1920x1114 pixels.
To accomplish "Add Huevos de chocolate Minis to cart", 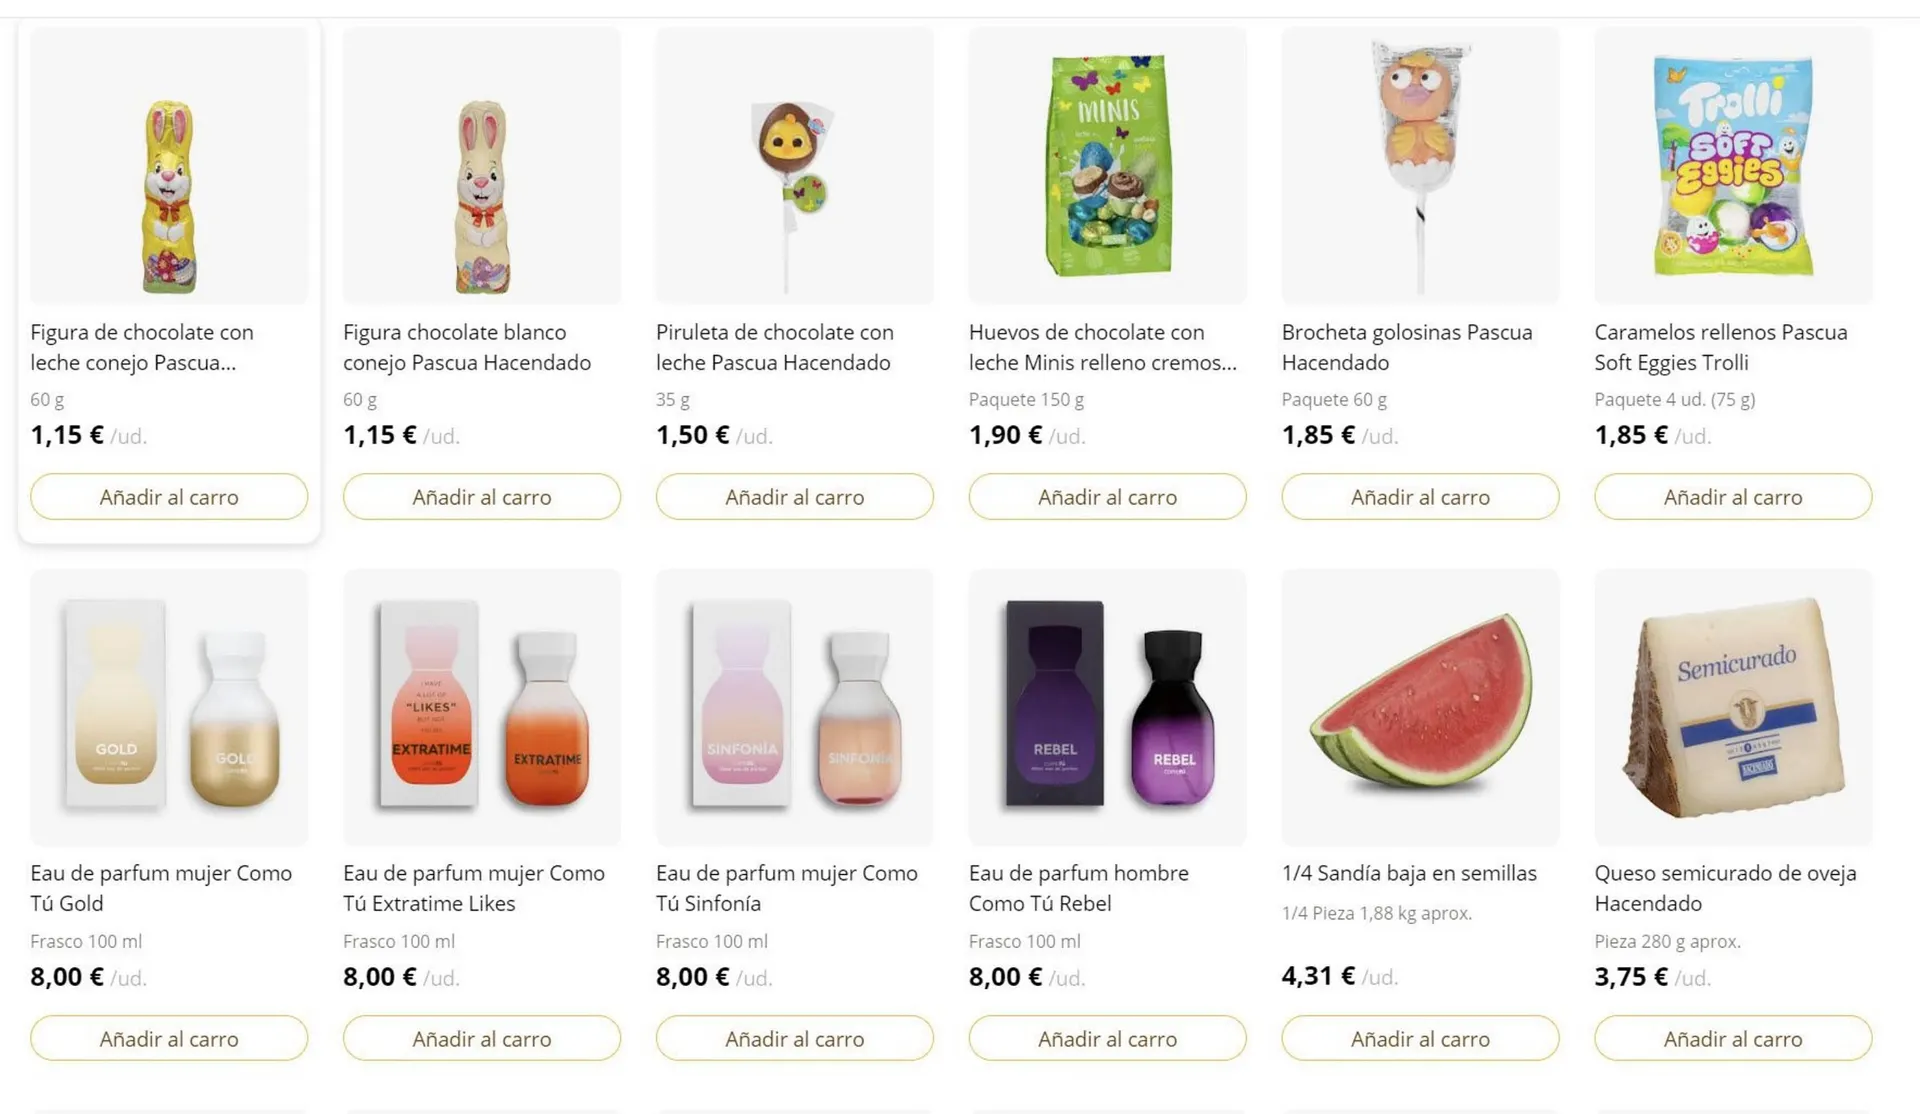I will tap(1107, 497).
